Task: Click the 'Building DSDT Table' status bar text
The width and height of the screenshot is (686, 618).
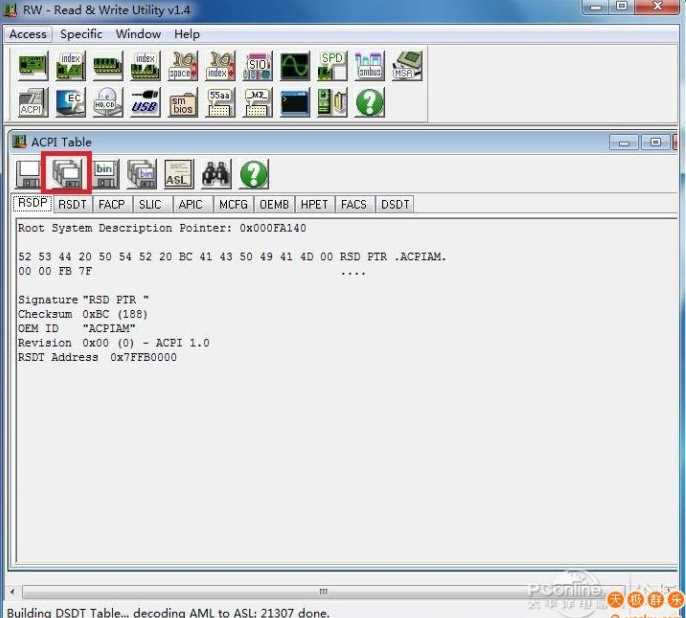Action: [x=168, y=612]
